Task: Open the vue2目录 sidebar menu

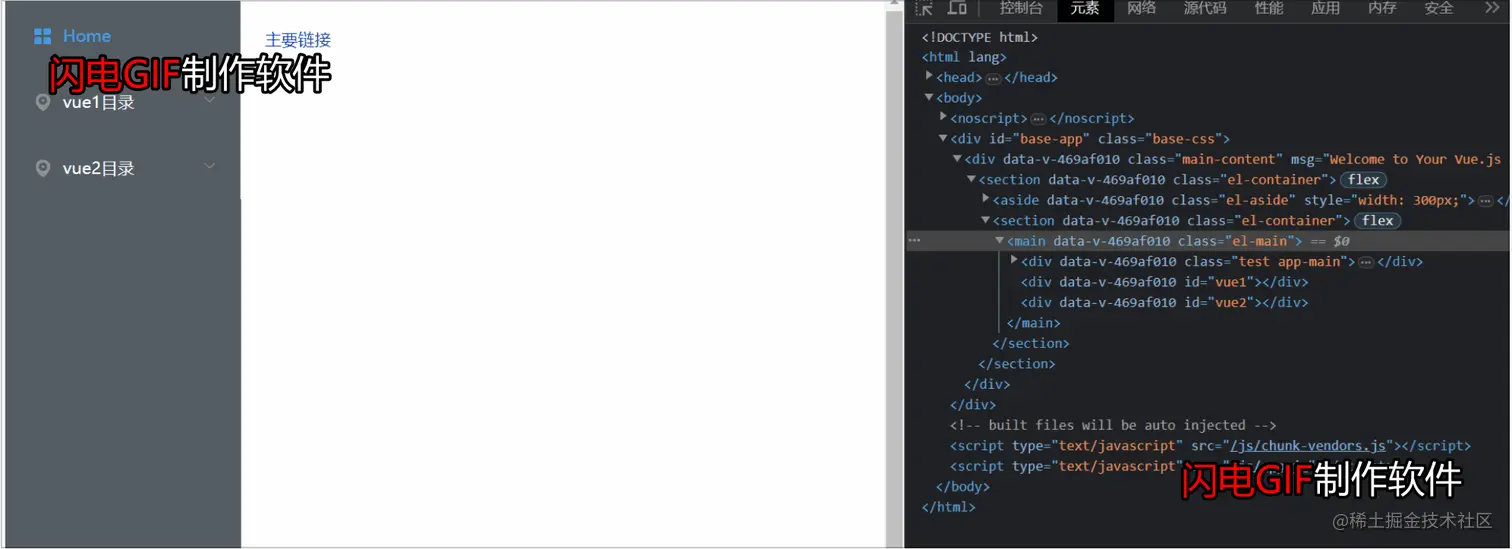Action: pos(121,168)
